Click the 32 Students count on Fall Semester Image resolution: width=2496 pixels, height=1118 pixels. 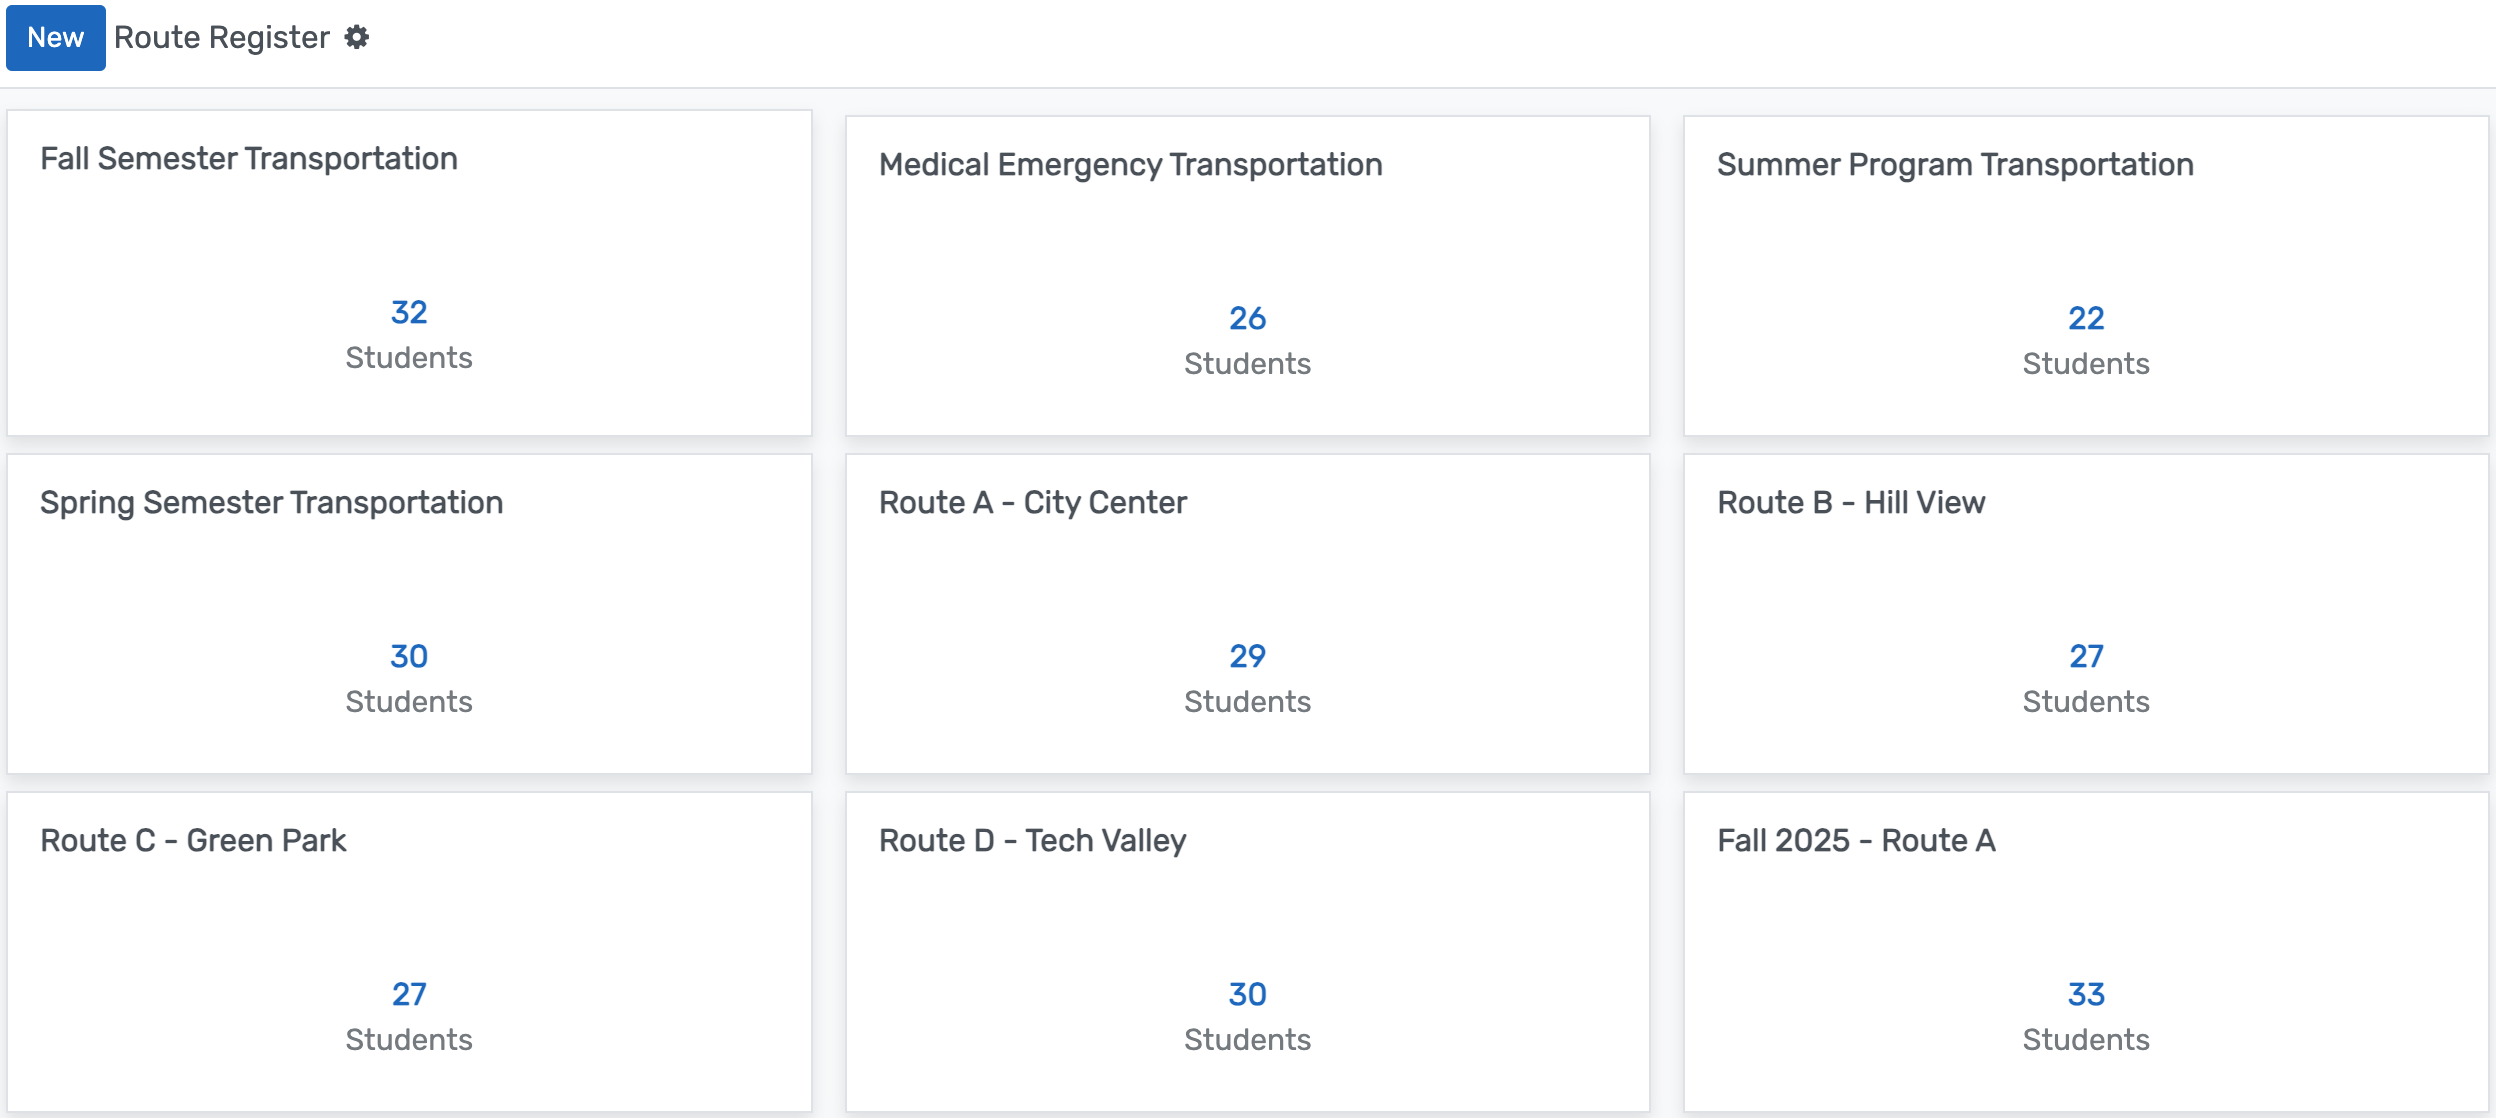pos(409,312)
